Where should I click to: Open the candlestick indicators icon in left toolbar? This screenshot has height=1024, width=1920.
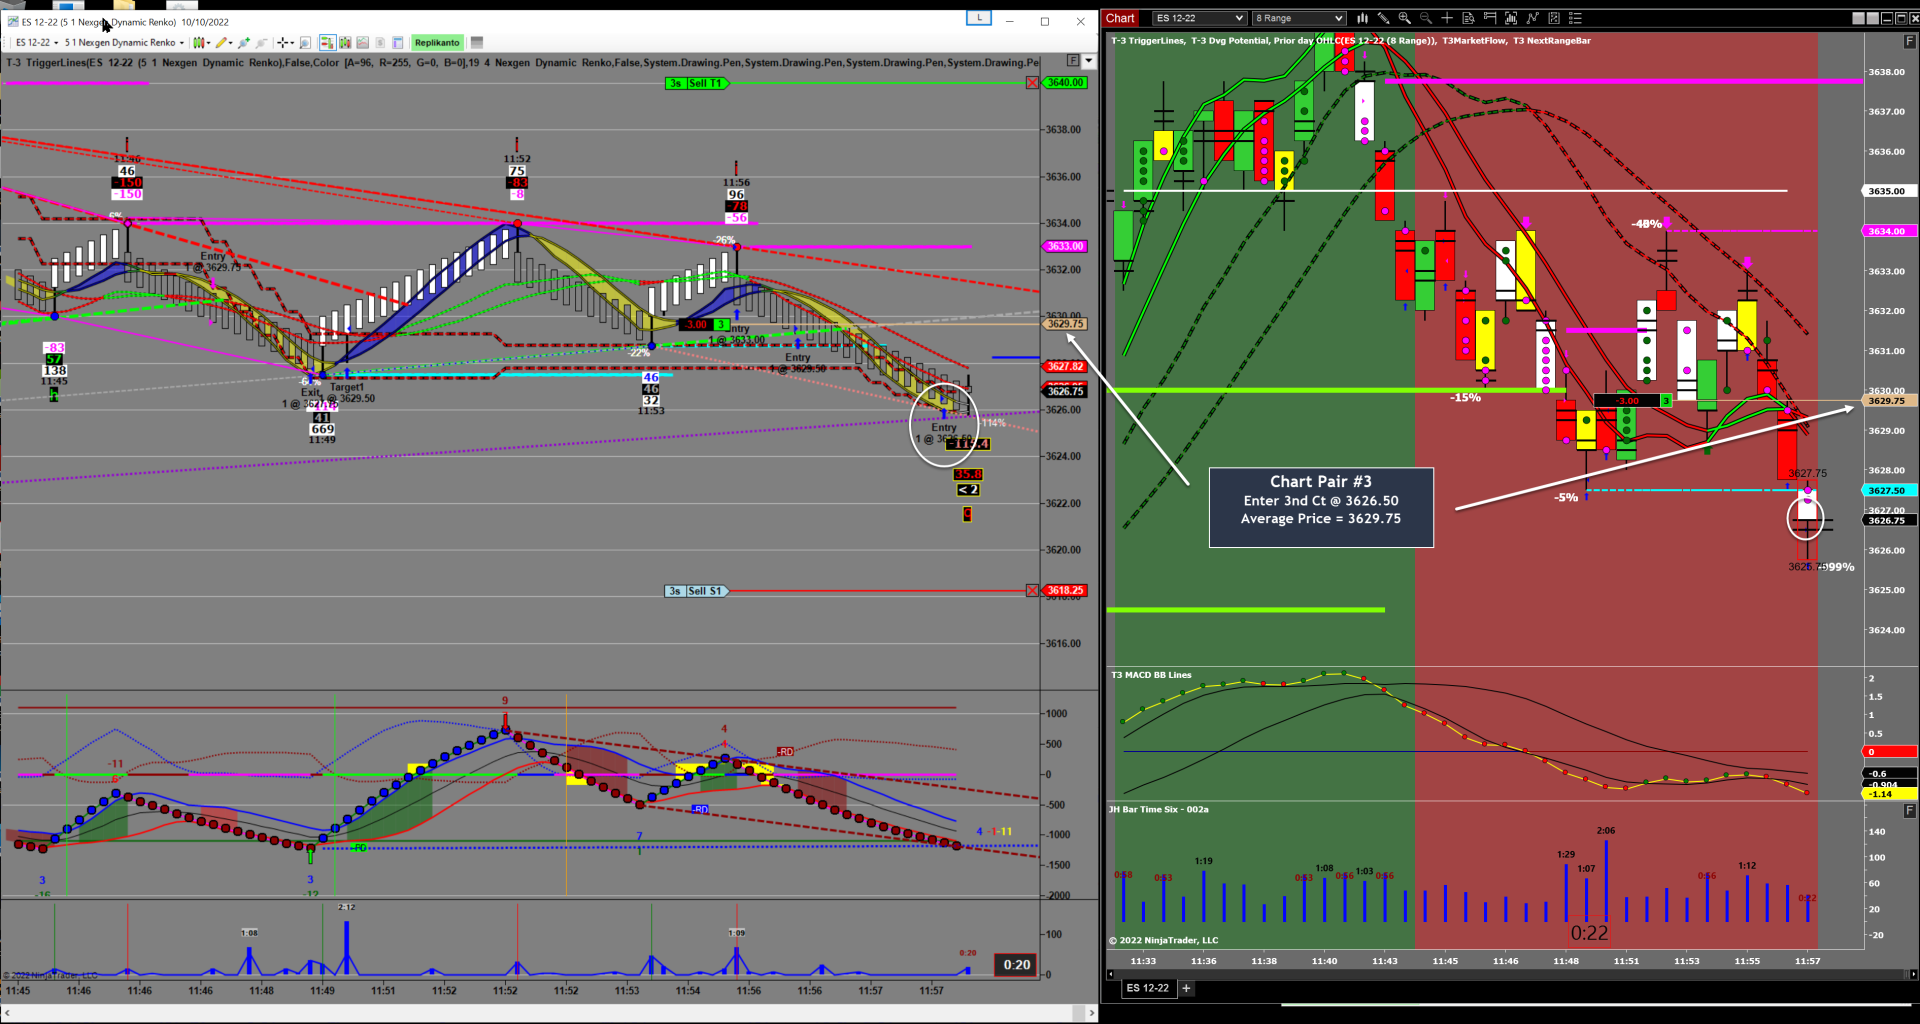(345, 43)
